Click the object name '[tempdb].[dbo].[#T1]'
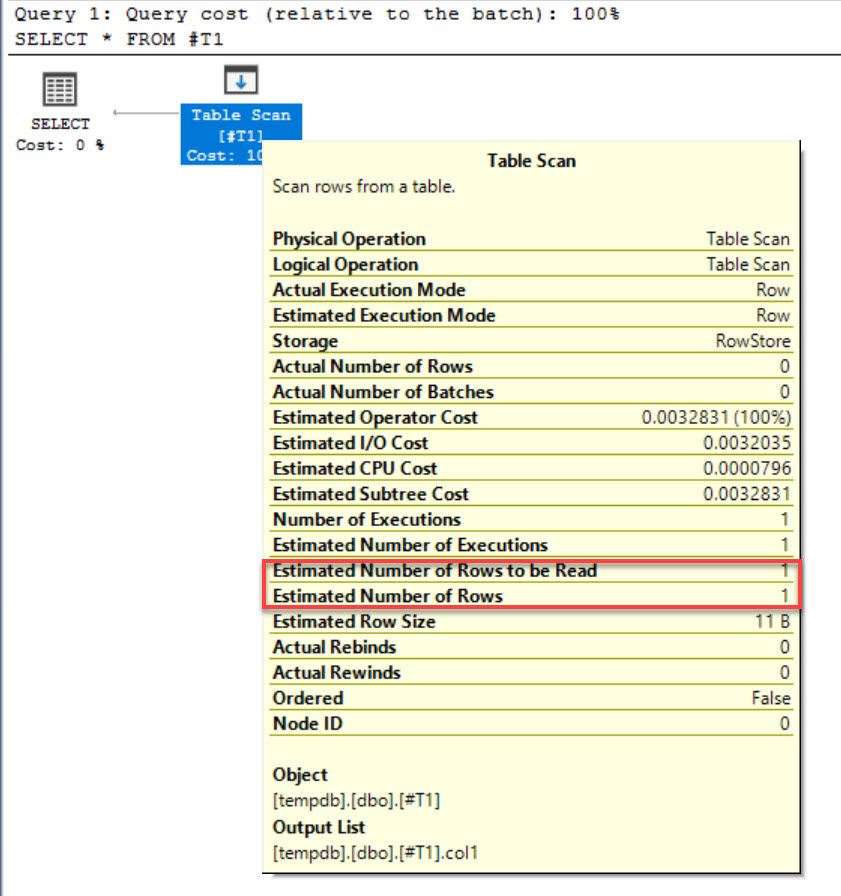The width and height of the screenshot is (841, 896). tap(357, 801)
